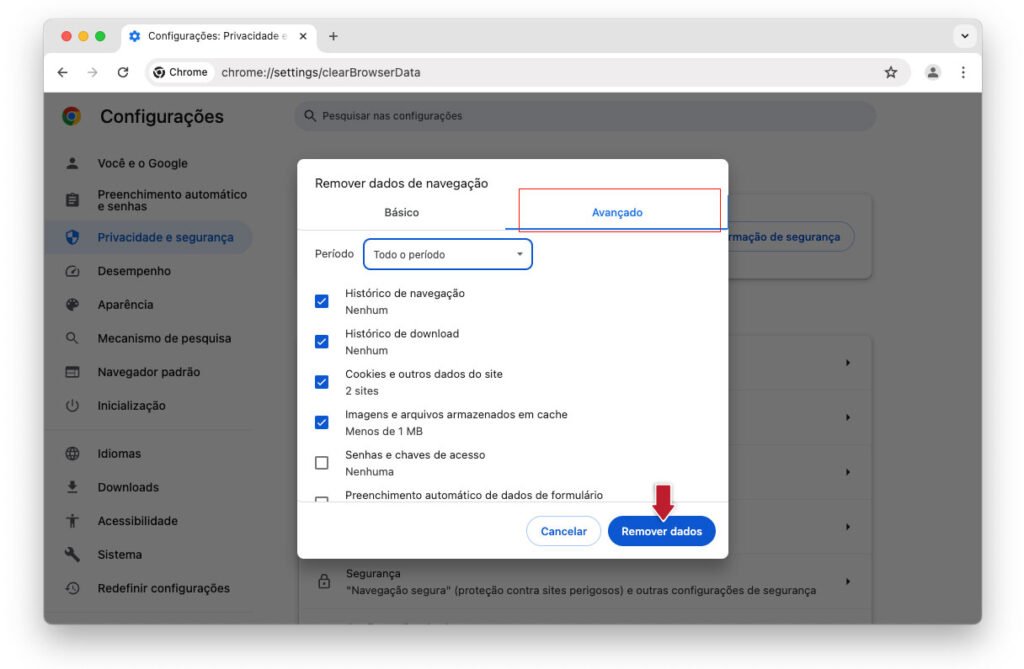Uncheck Cookies e outros dados do site

click(x=321, y=382)
